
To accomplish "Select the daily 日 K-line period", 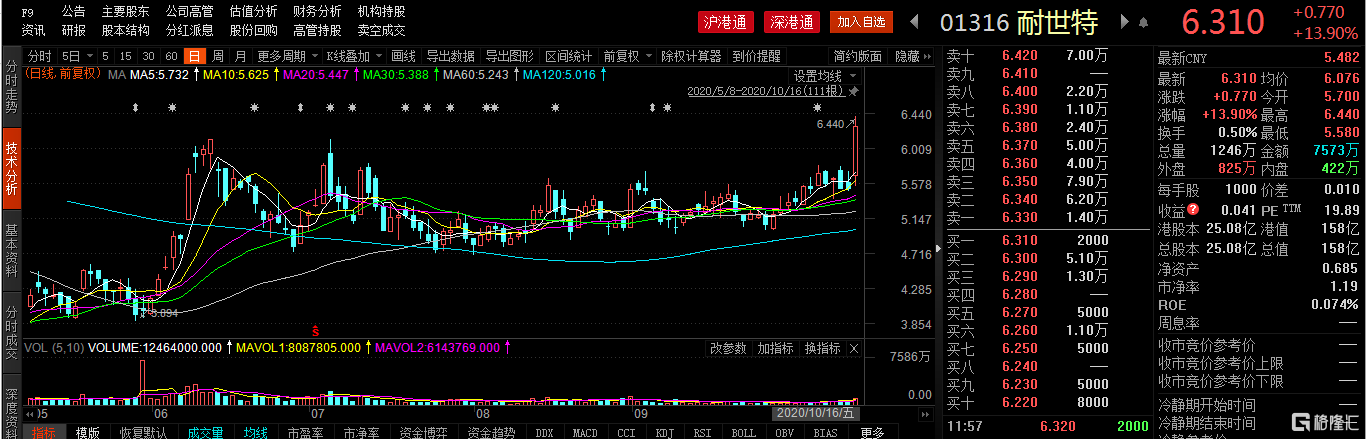I will (x=195, y=56).
